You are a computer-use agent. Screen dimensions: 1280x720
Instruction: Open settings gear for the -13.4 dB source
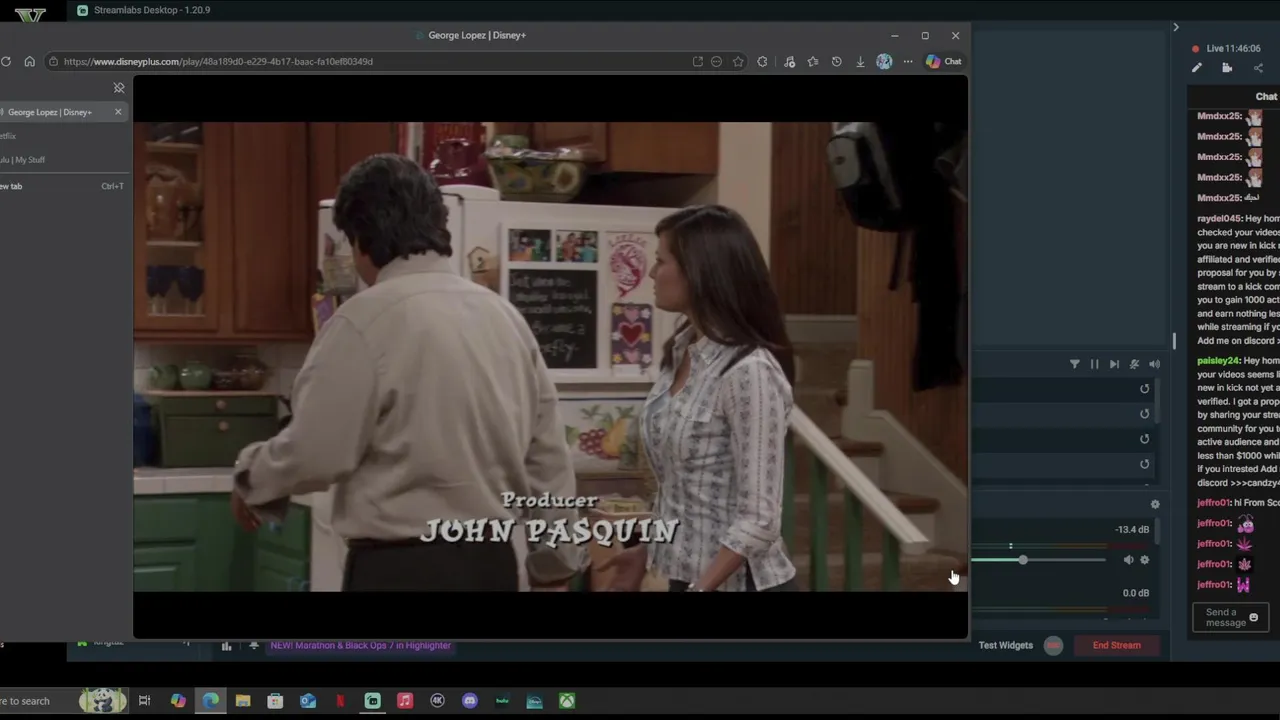pos(1145,560)
